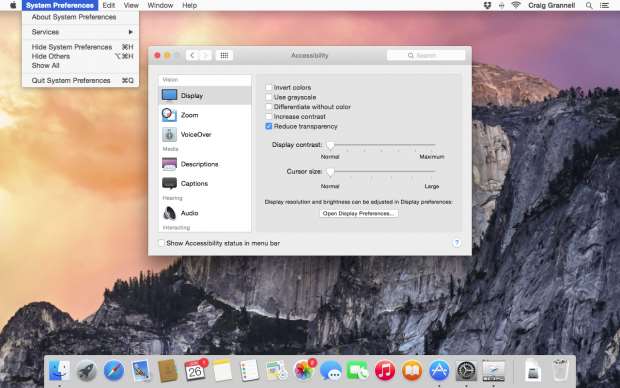
Task: Expand the Services submenu arrow
Action: 130,32
